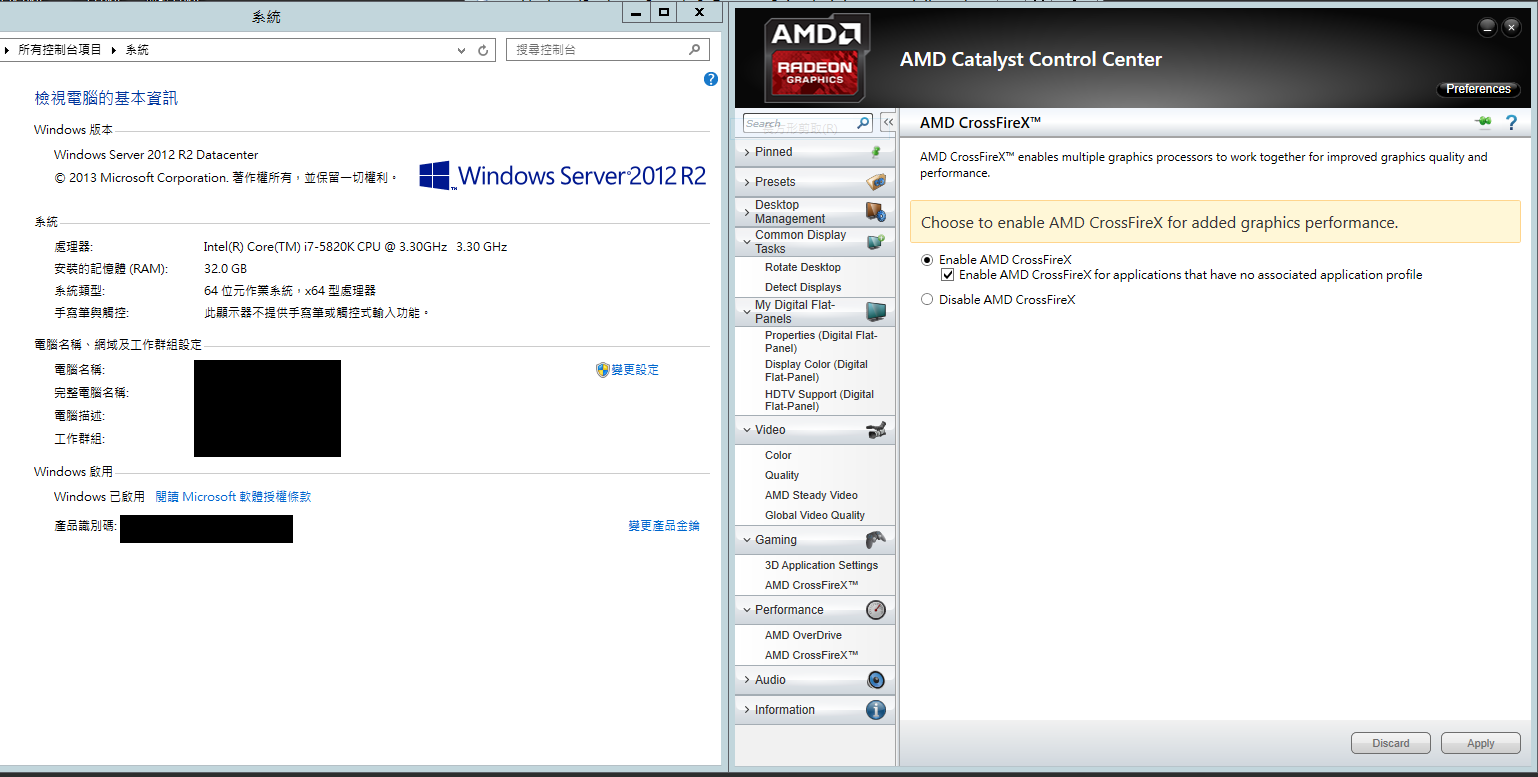The width and height of the screenshot is (1538, 777).
Task: Click the Discard button
Action: click(x=1390, y=743)
